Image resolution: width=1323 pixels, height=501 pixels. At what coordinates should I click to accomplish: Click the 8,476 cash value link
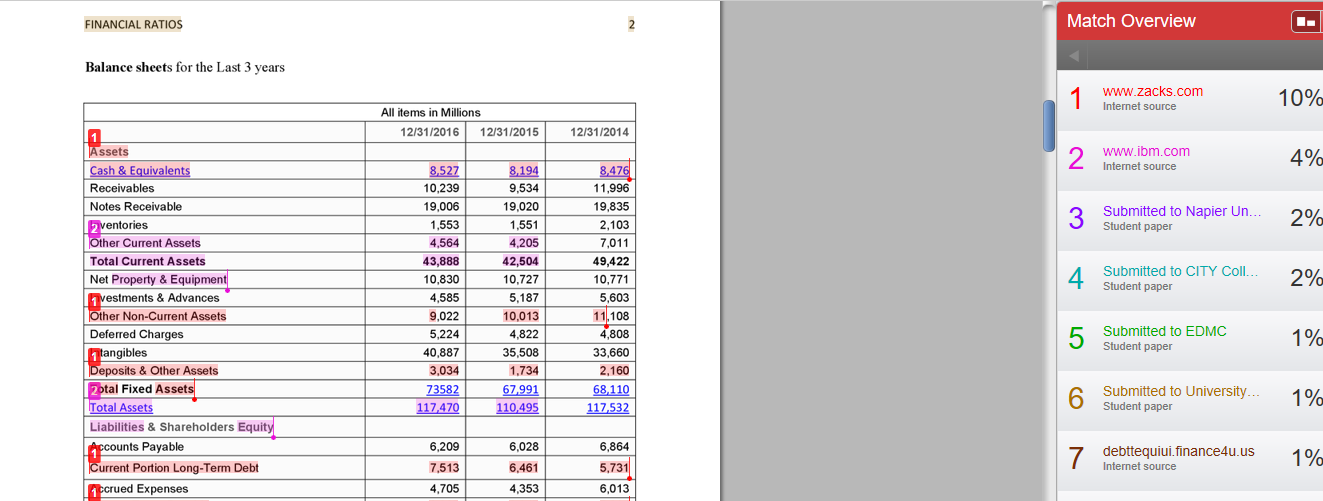614,171
